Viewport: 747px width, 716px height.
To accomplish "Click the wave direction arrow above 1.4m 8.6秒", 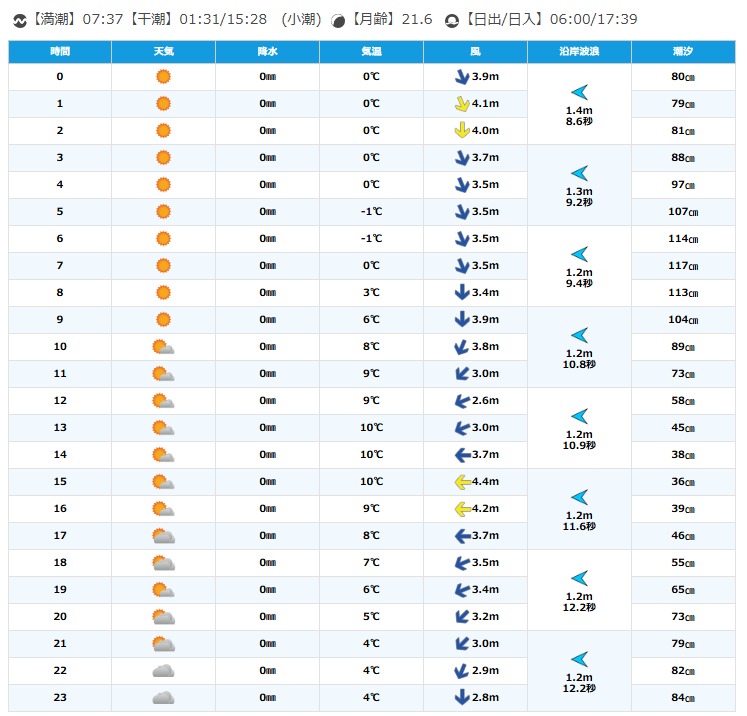I will (x=579, y=92).
